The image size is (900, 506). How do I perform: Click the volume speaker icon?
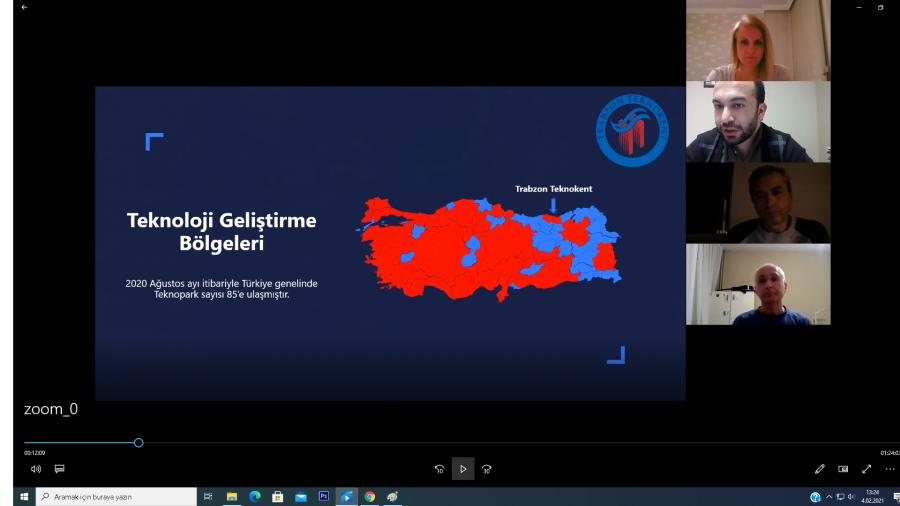[x=36, y=468]
